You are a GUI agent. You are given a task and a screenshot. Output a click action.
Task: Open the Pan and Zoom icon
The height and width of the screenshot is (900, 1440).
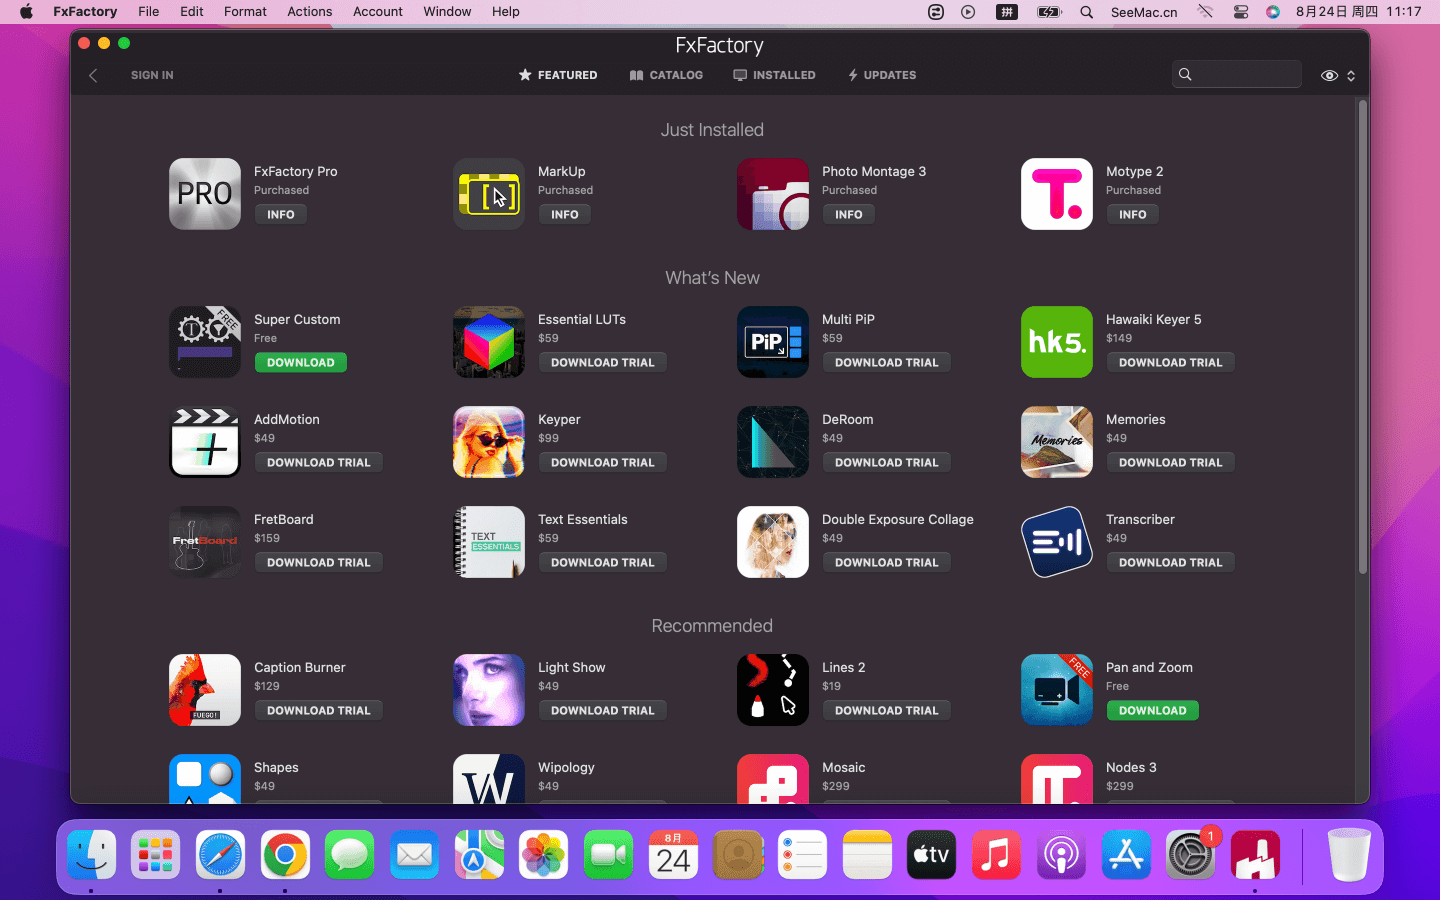(x=1057, y=690)
